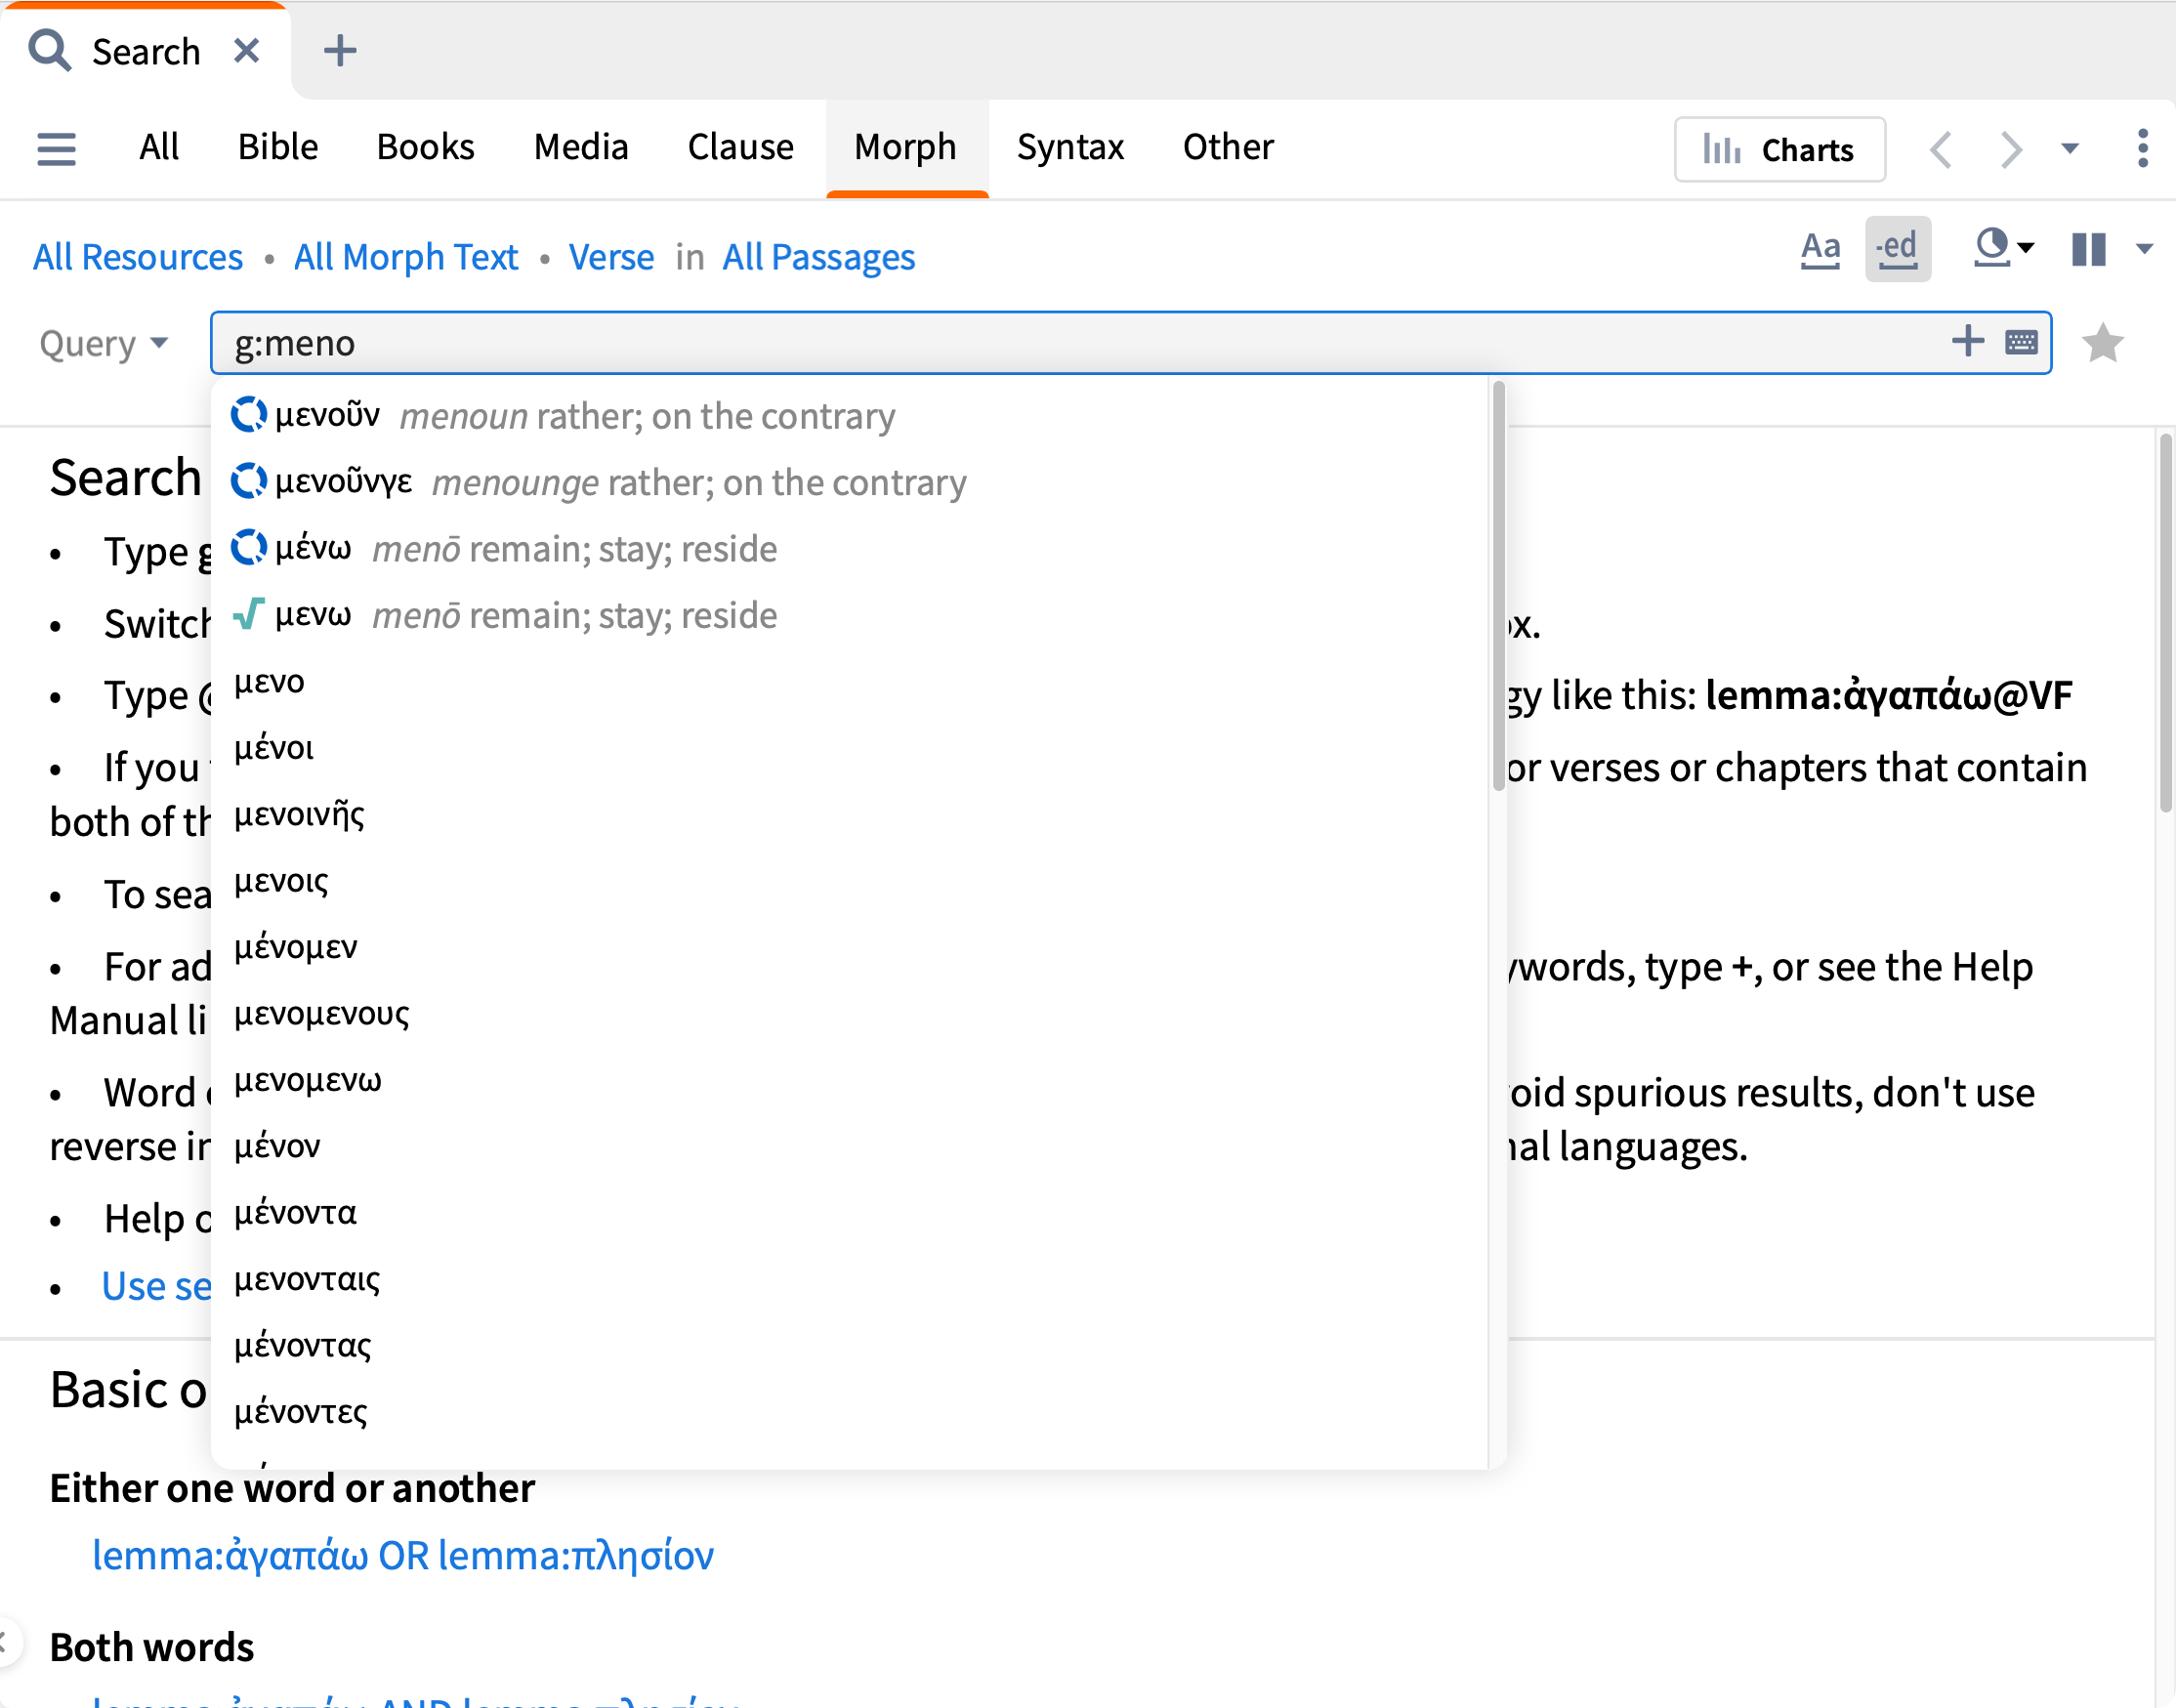Pick the μενοις suggestion
The image size is (2176, 1708).
tap(850, 880)
